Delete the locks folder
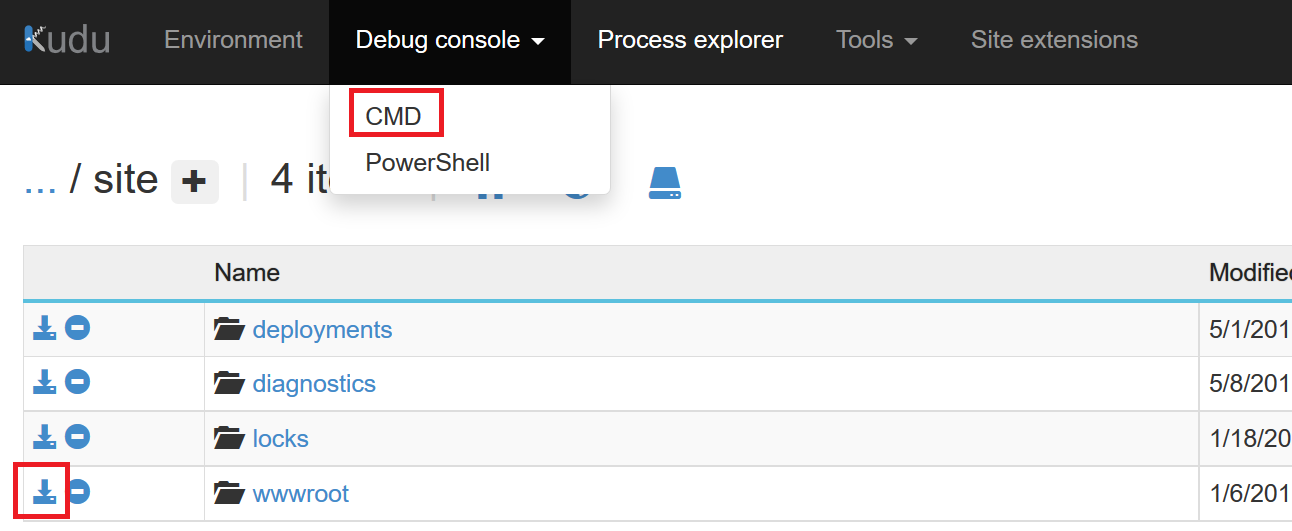 (x=78, y=437)
